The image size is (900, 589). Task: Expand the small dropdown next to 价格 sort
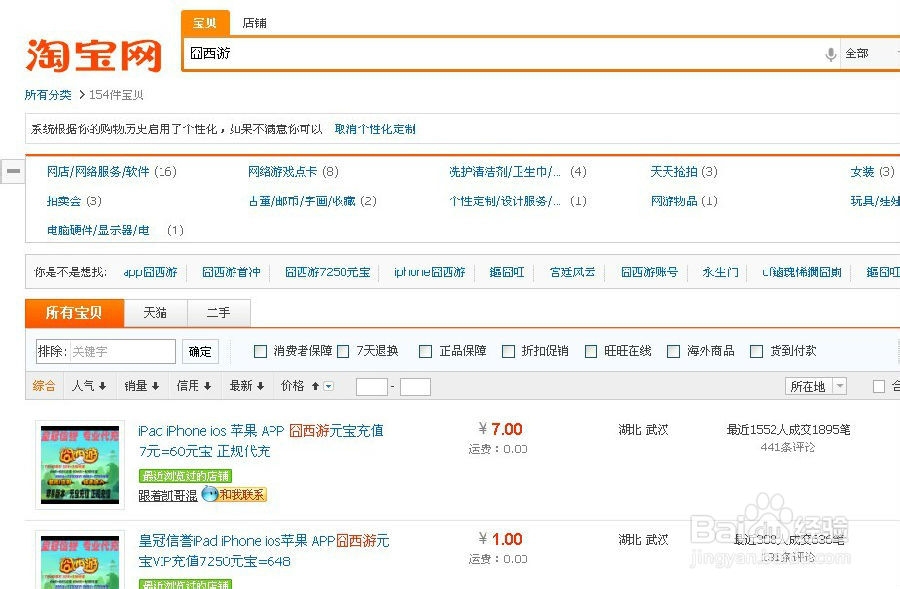tap(328, 385)
